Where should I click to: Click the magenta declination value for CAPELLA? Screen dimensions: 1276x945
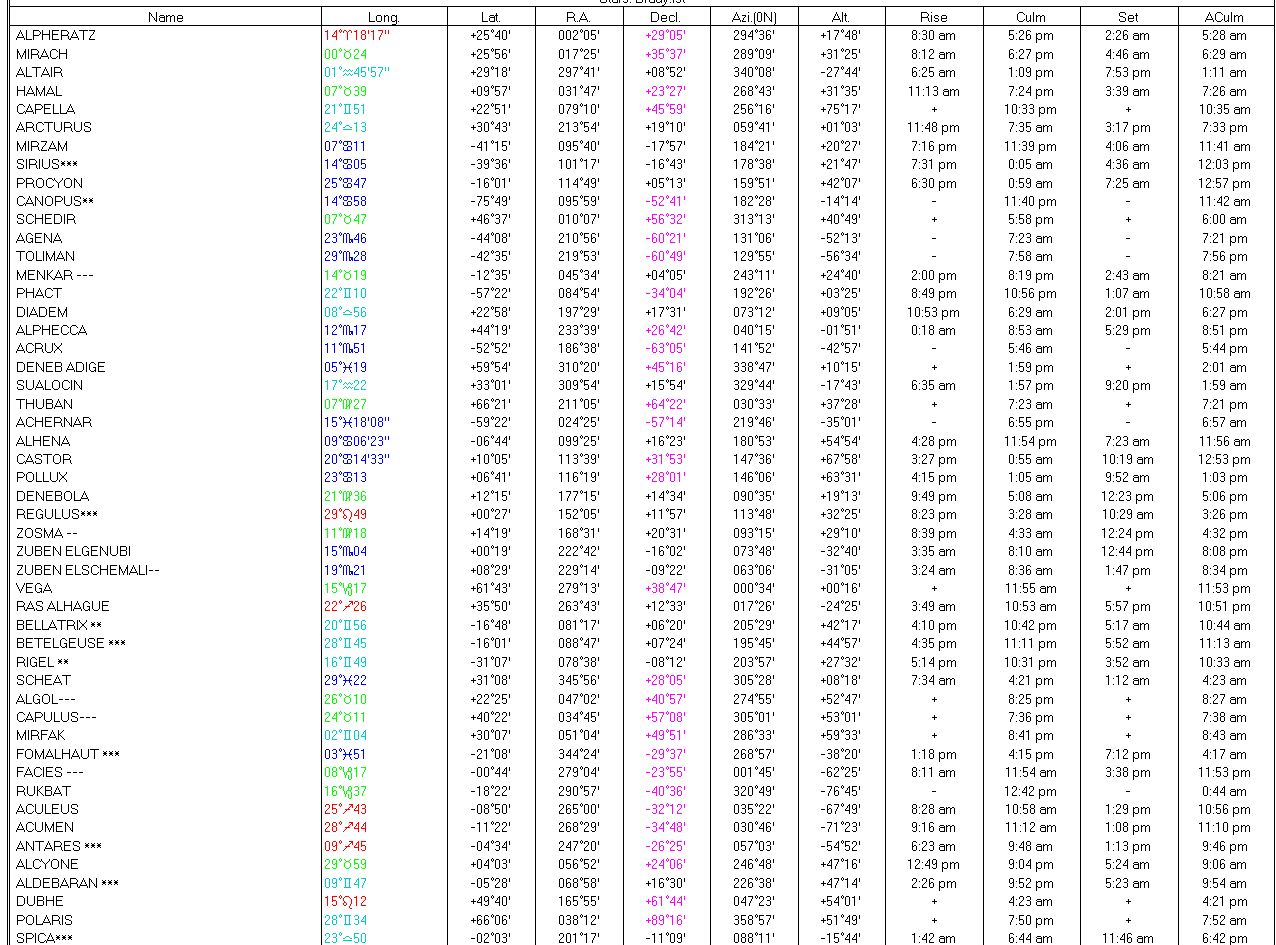tap(666, 109)
